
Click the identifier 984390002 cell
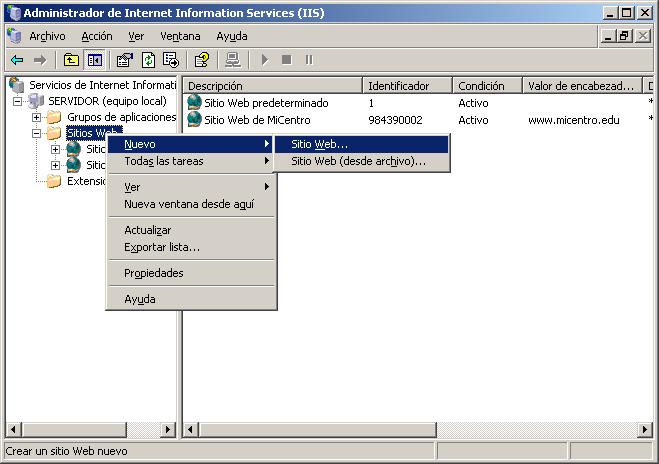(395, 120)
